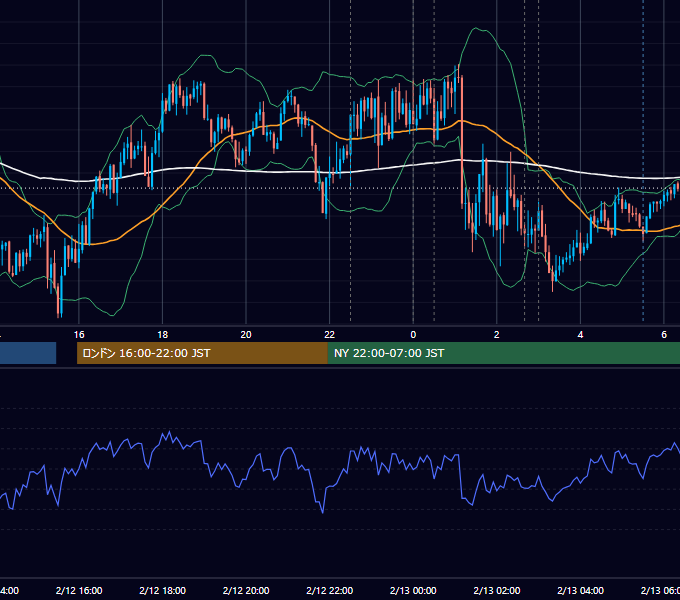This screenshot has width=680, height=600.
Task: Click the 6 hour axis label
Action: pos(664,335)
